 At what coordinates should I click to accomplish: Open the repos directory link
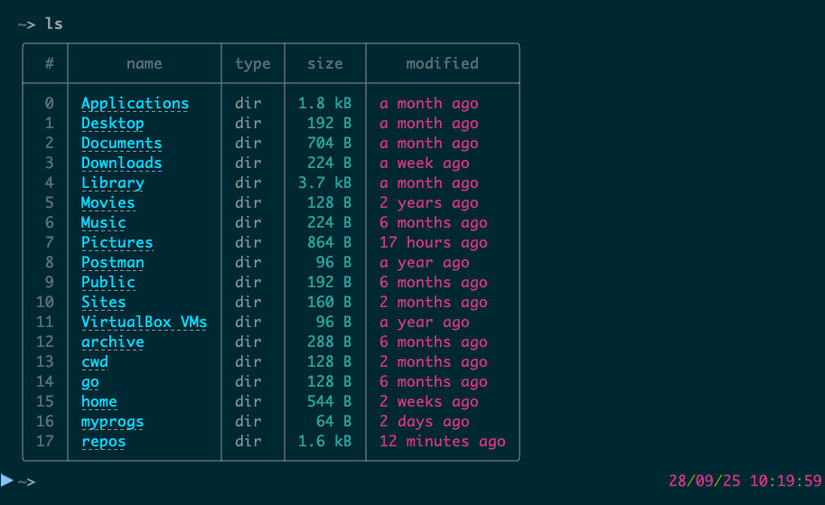pyautogui.click(x=103, y=442)
